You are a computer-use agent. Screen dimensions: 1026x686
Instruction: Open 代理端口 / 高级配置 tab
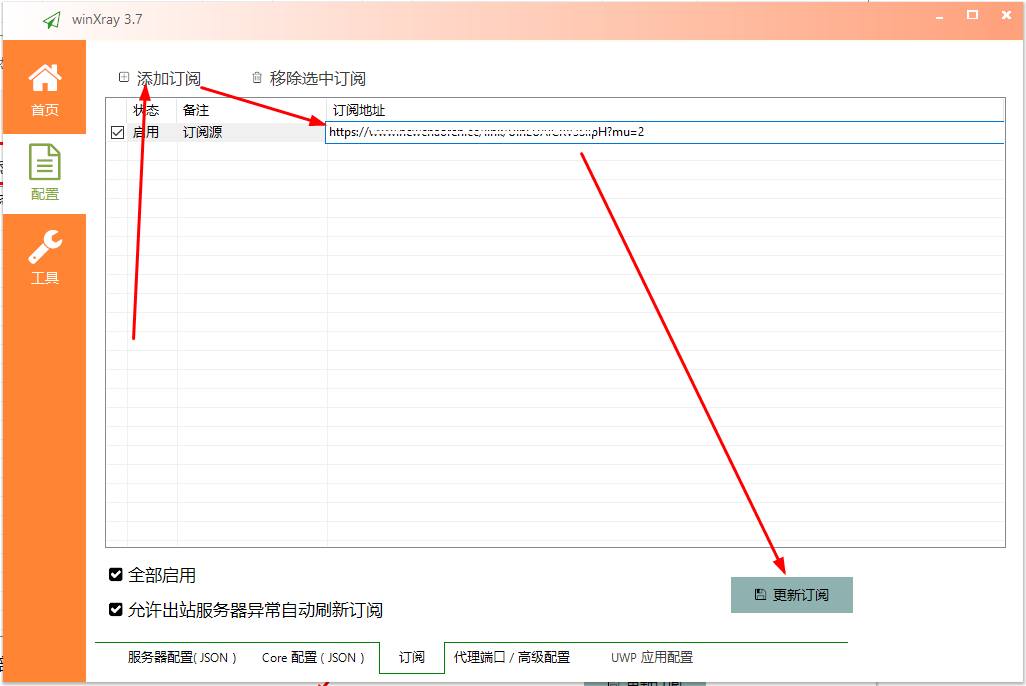tap(511, 657)
